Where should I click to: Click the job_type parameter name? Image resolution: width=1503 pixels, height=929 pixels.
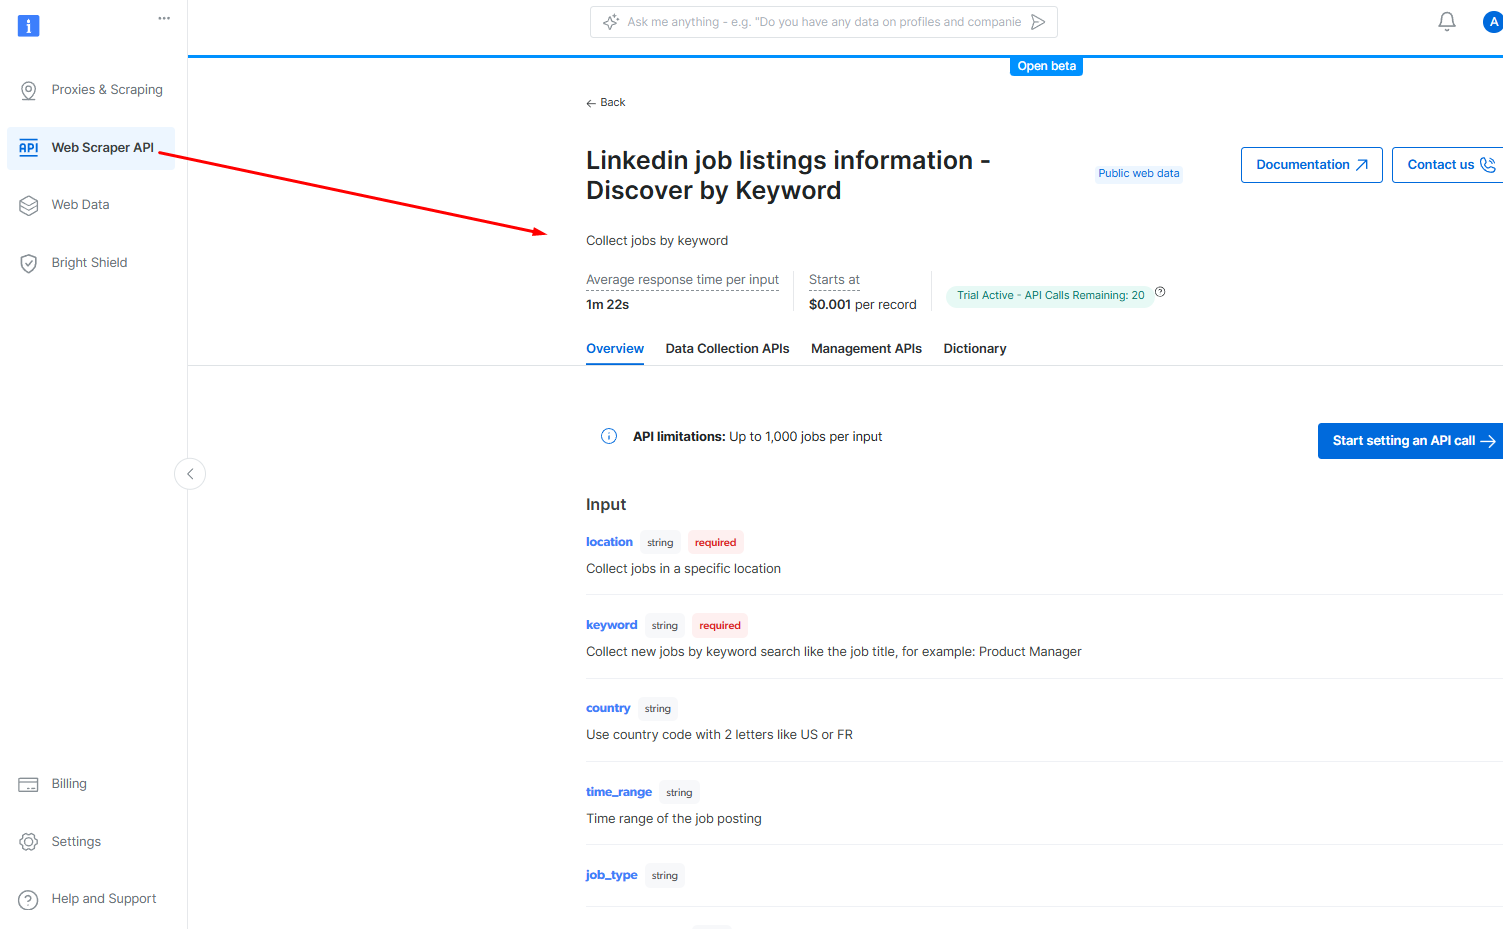611,875
